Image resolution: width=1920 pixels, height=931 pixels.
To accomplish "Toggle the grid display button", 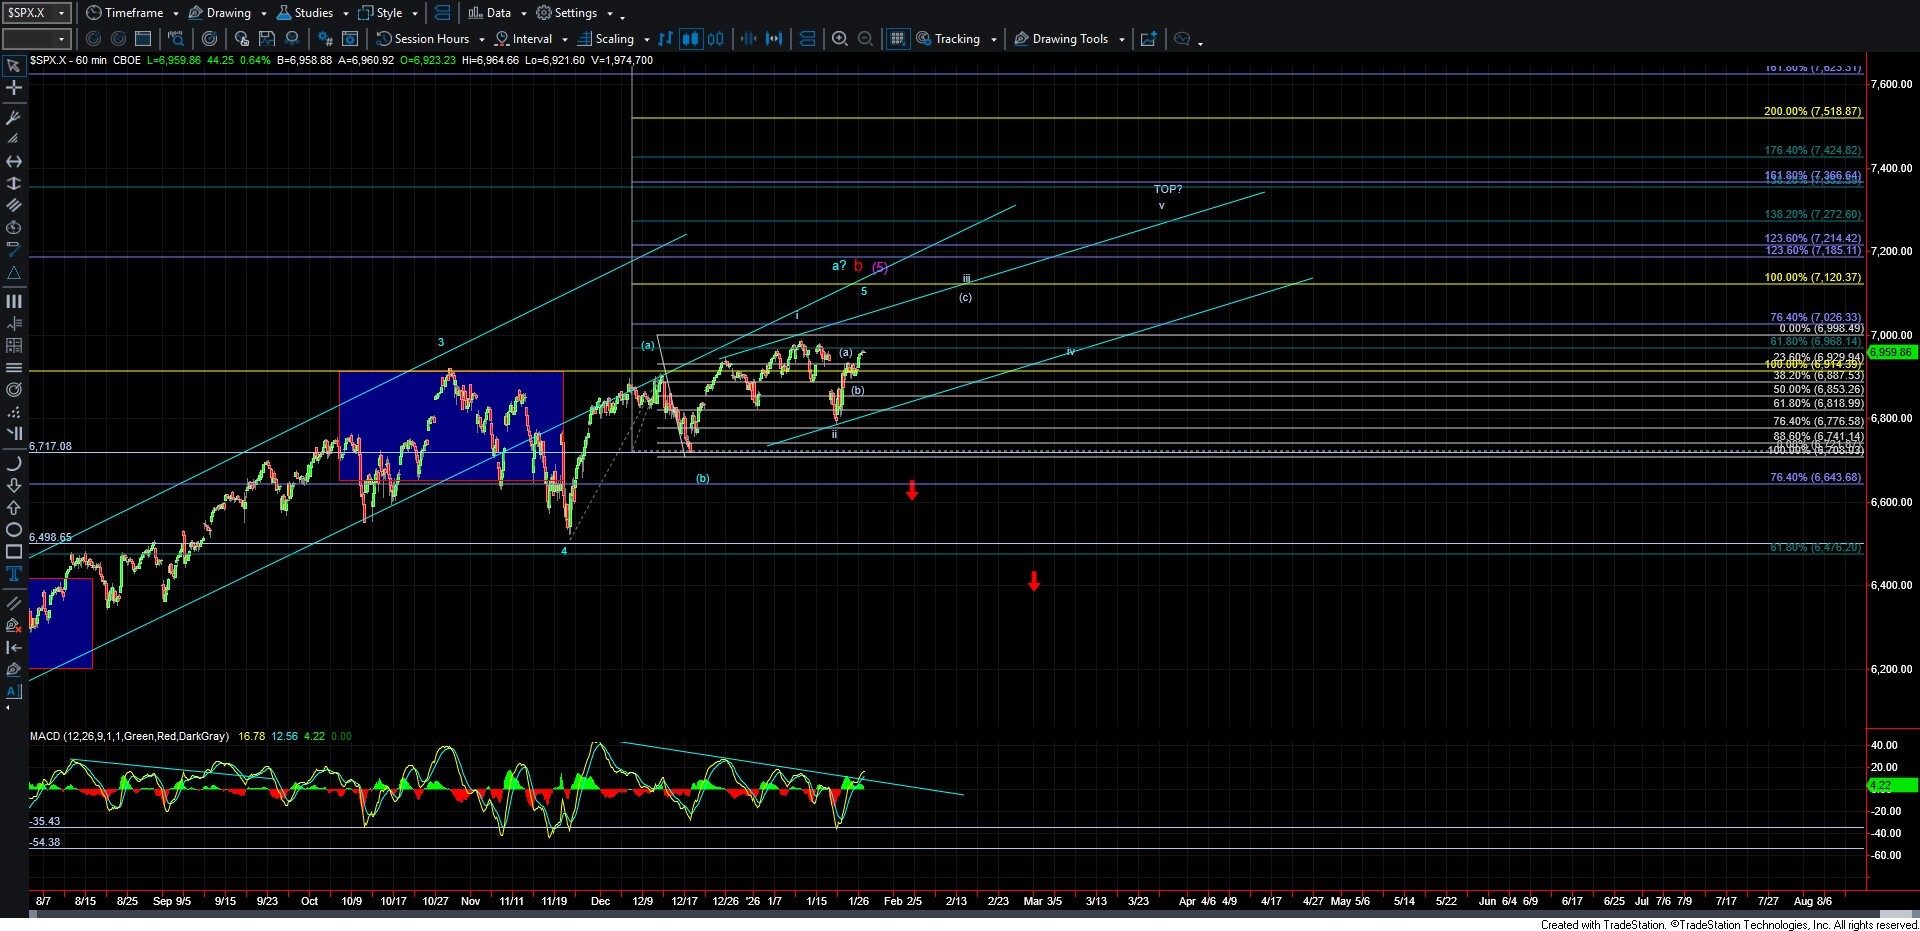I will [x=897, y=39].
